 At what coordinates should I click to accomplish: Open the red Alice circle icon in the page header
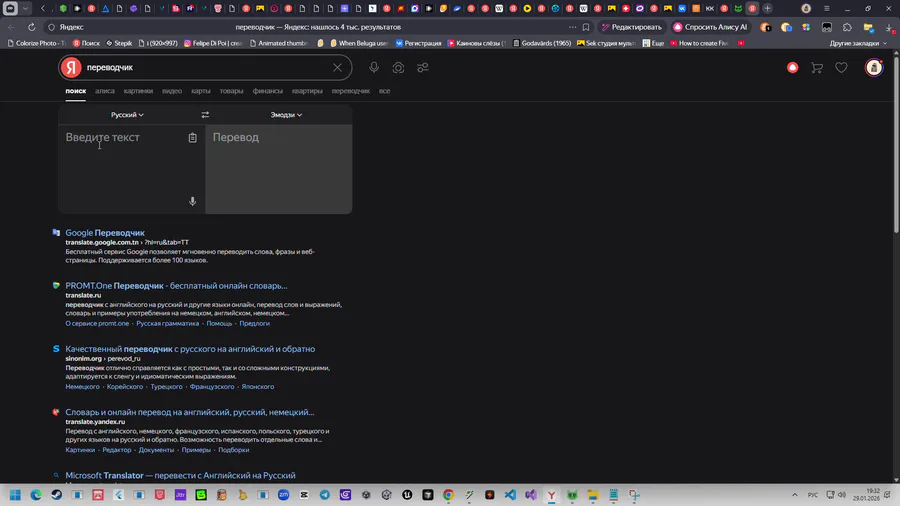pos(793,68)
